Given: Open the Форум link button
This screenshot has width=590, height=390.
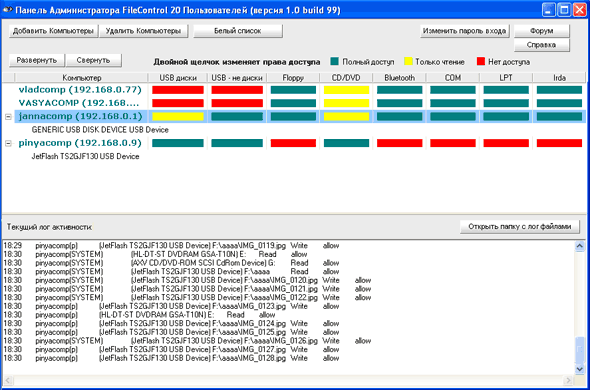Looking at the screenshot, I should point(541,31).
